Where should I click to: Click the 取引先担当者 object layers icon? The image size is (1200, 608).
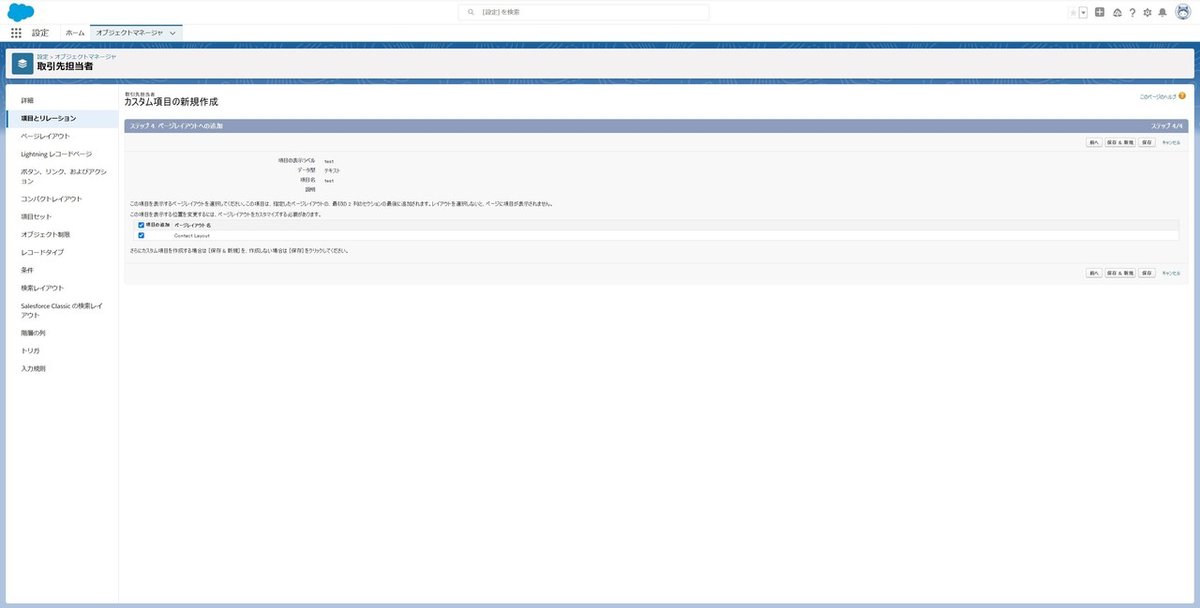coord(22,63)
